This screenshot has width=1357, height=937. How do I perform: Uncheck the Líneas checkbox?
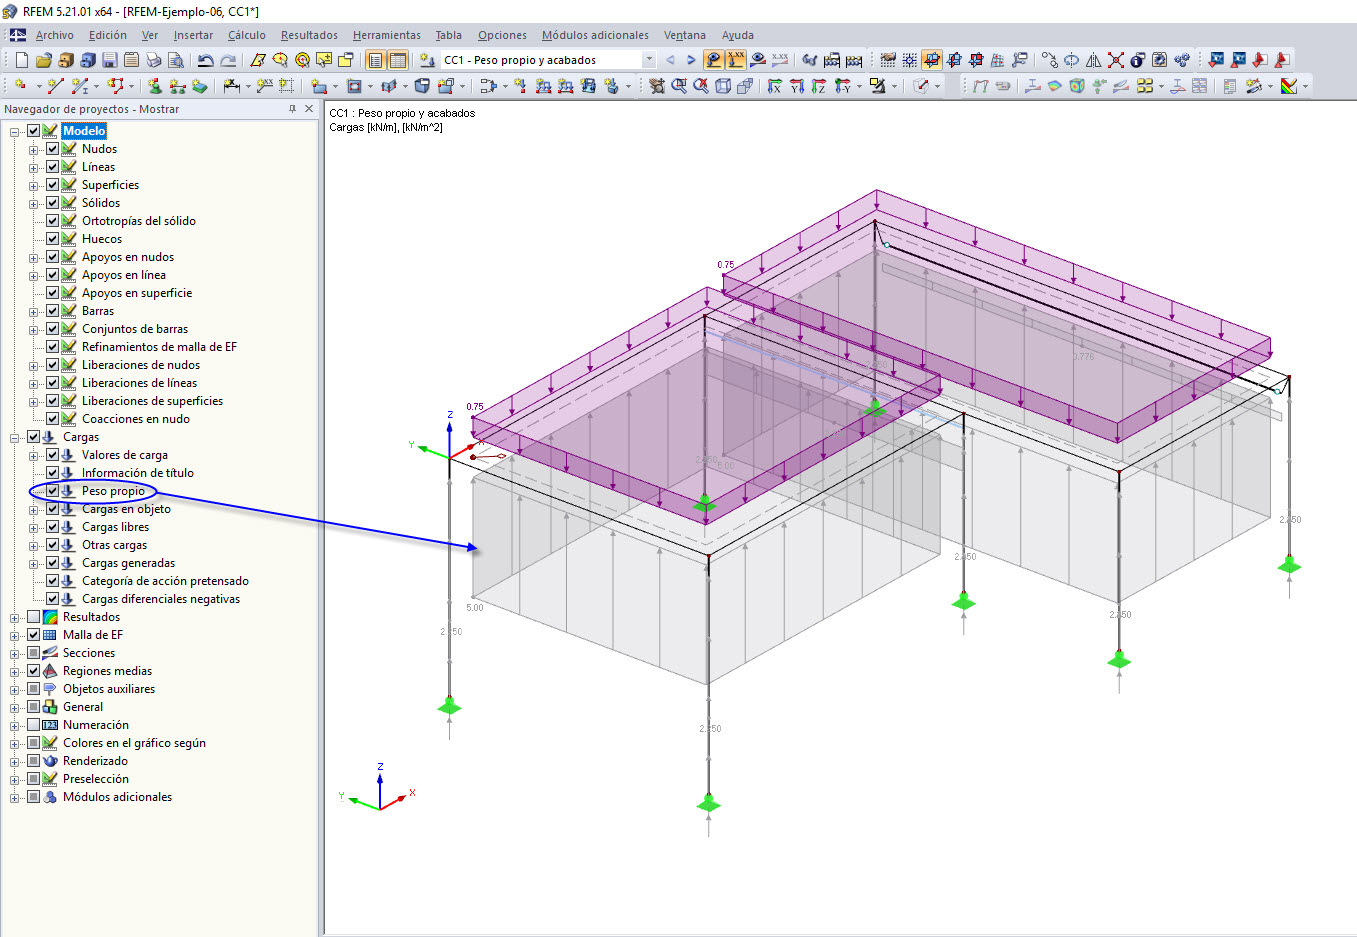(x=53, y=167)
